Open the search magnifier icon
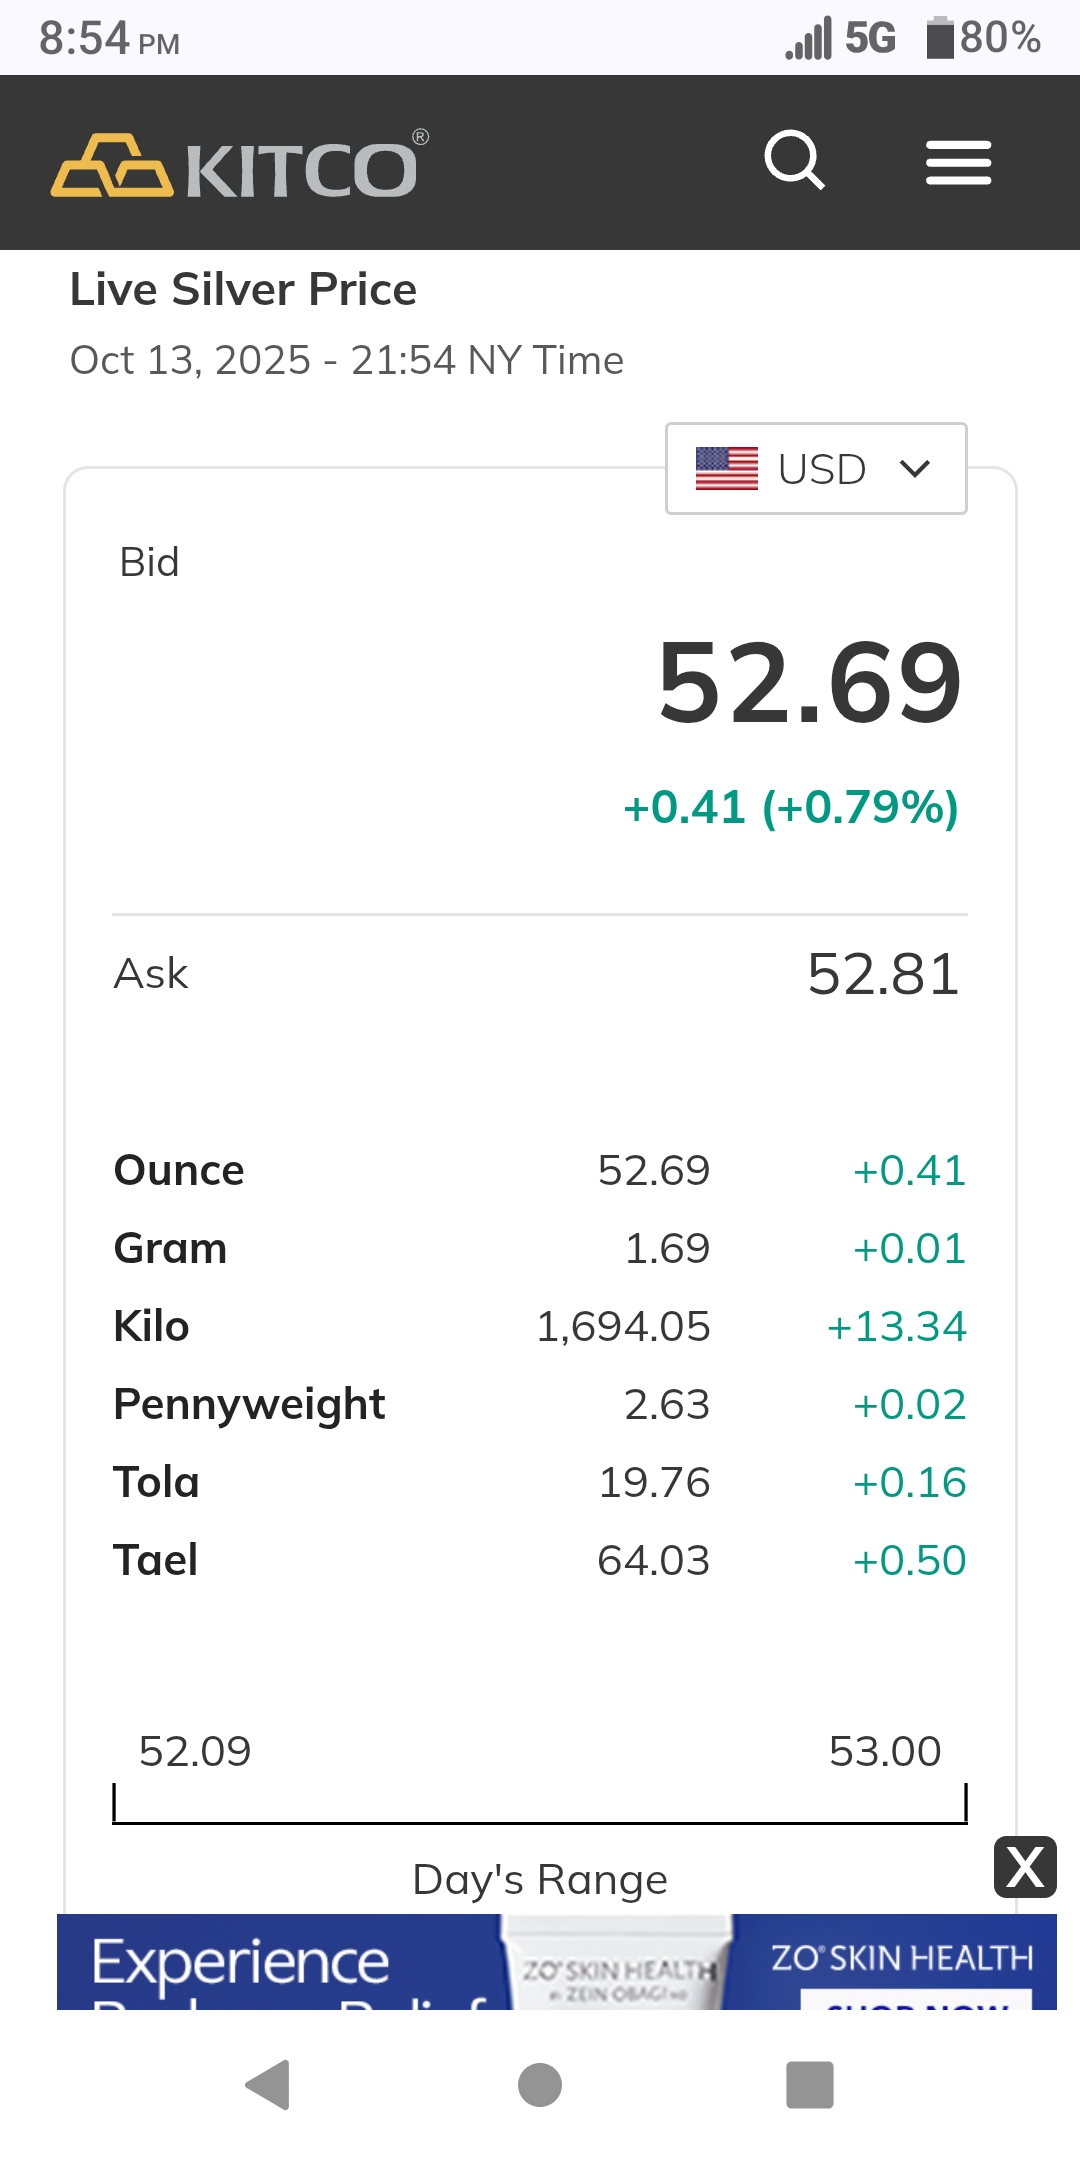The height and width of the screenshot is (2160, 1080). coord(794,160)
